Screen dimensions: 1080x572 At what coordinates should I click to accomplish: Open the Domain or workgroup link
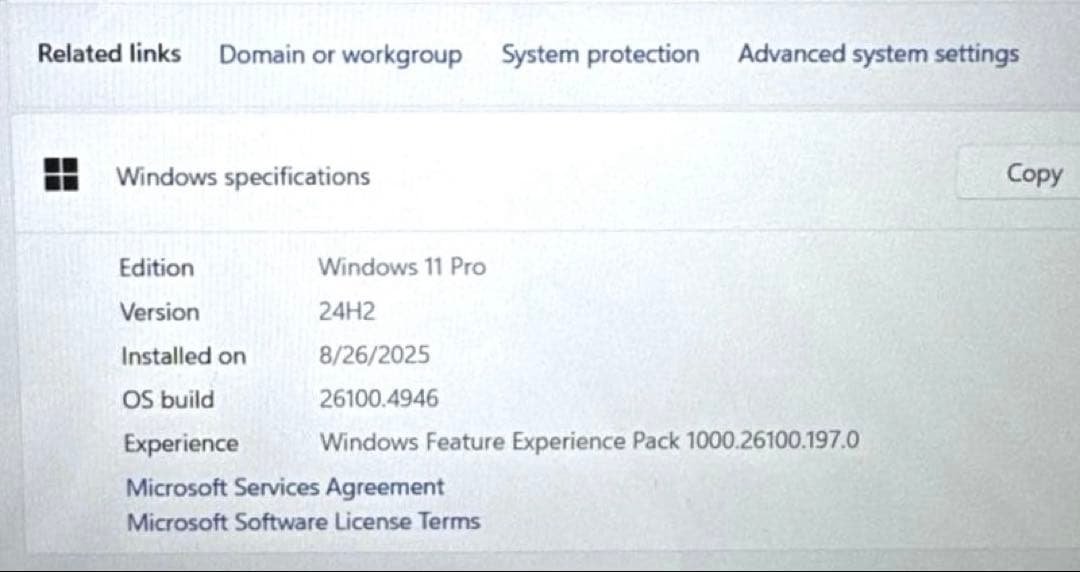click(340, 55)
